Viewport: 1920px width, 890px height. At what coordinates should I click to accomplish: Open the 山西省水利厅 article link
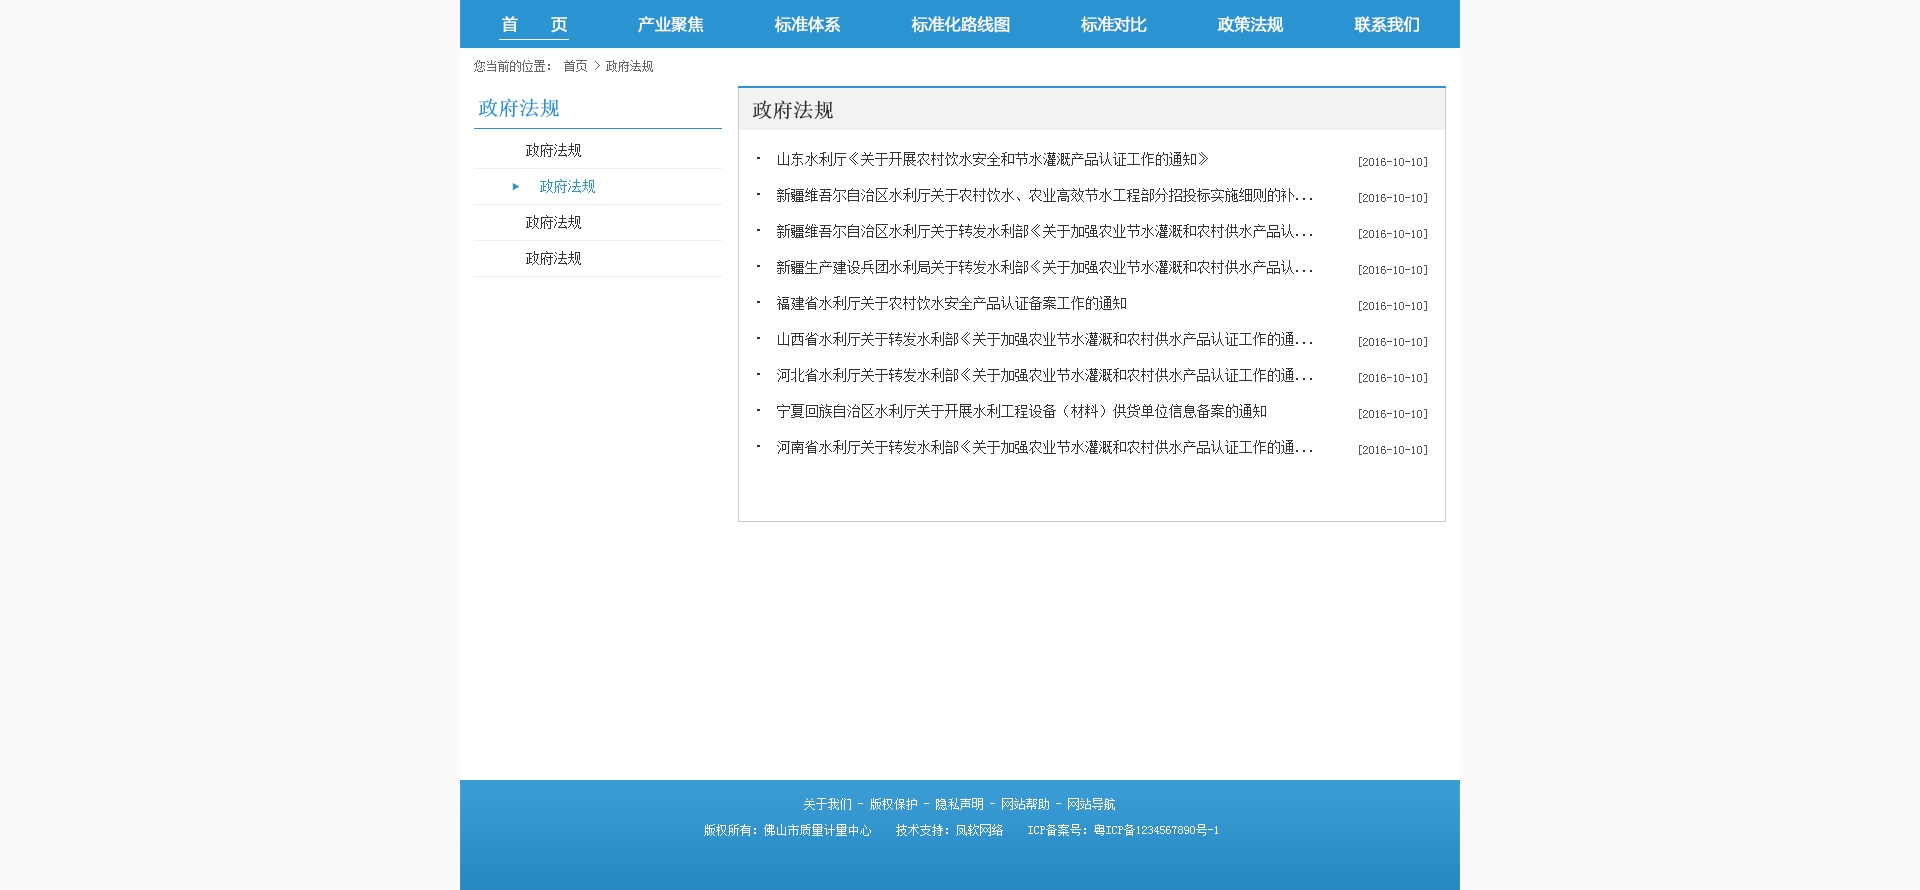pyautogui.click(x=1044, y=340)
